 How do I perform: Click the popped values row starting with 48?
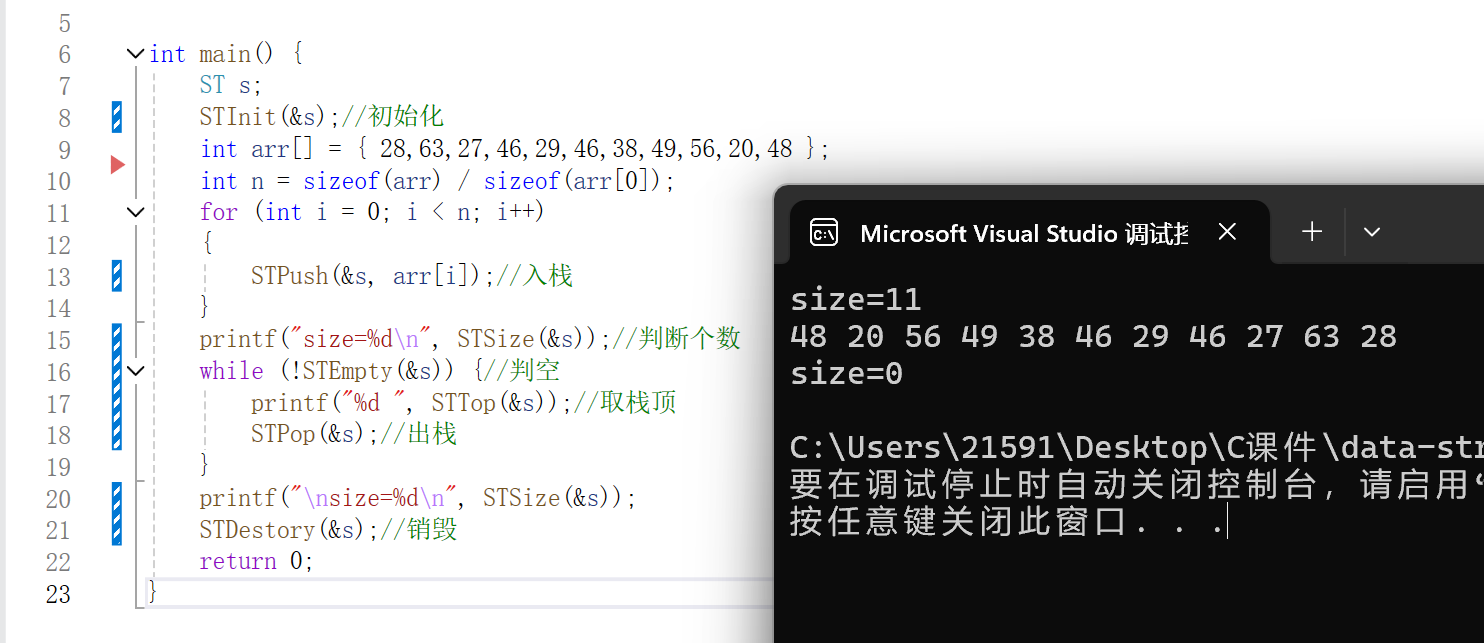1093,336
